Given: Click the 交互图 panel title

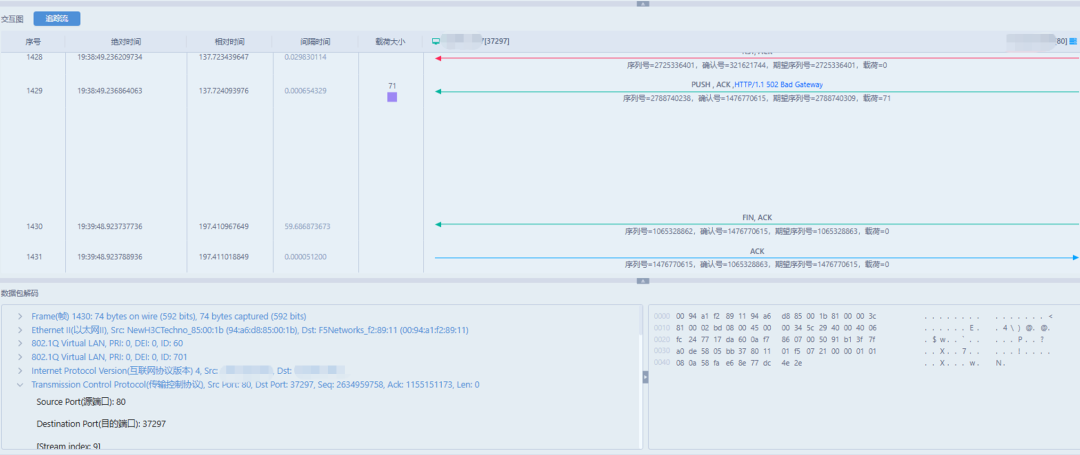Looking at the screenshot, I should pos(13,19).
